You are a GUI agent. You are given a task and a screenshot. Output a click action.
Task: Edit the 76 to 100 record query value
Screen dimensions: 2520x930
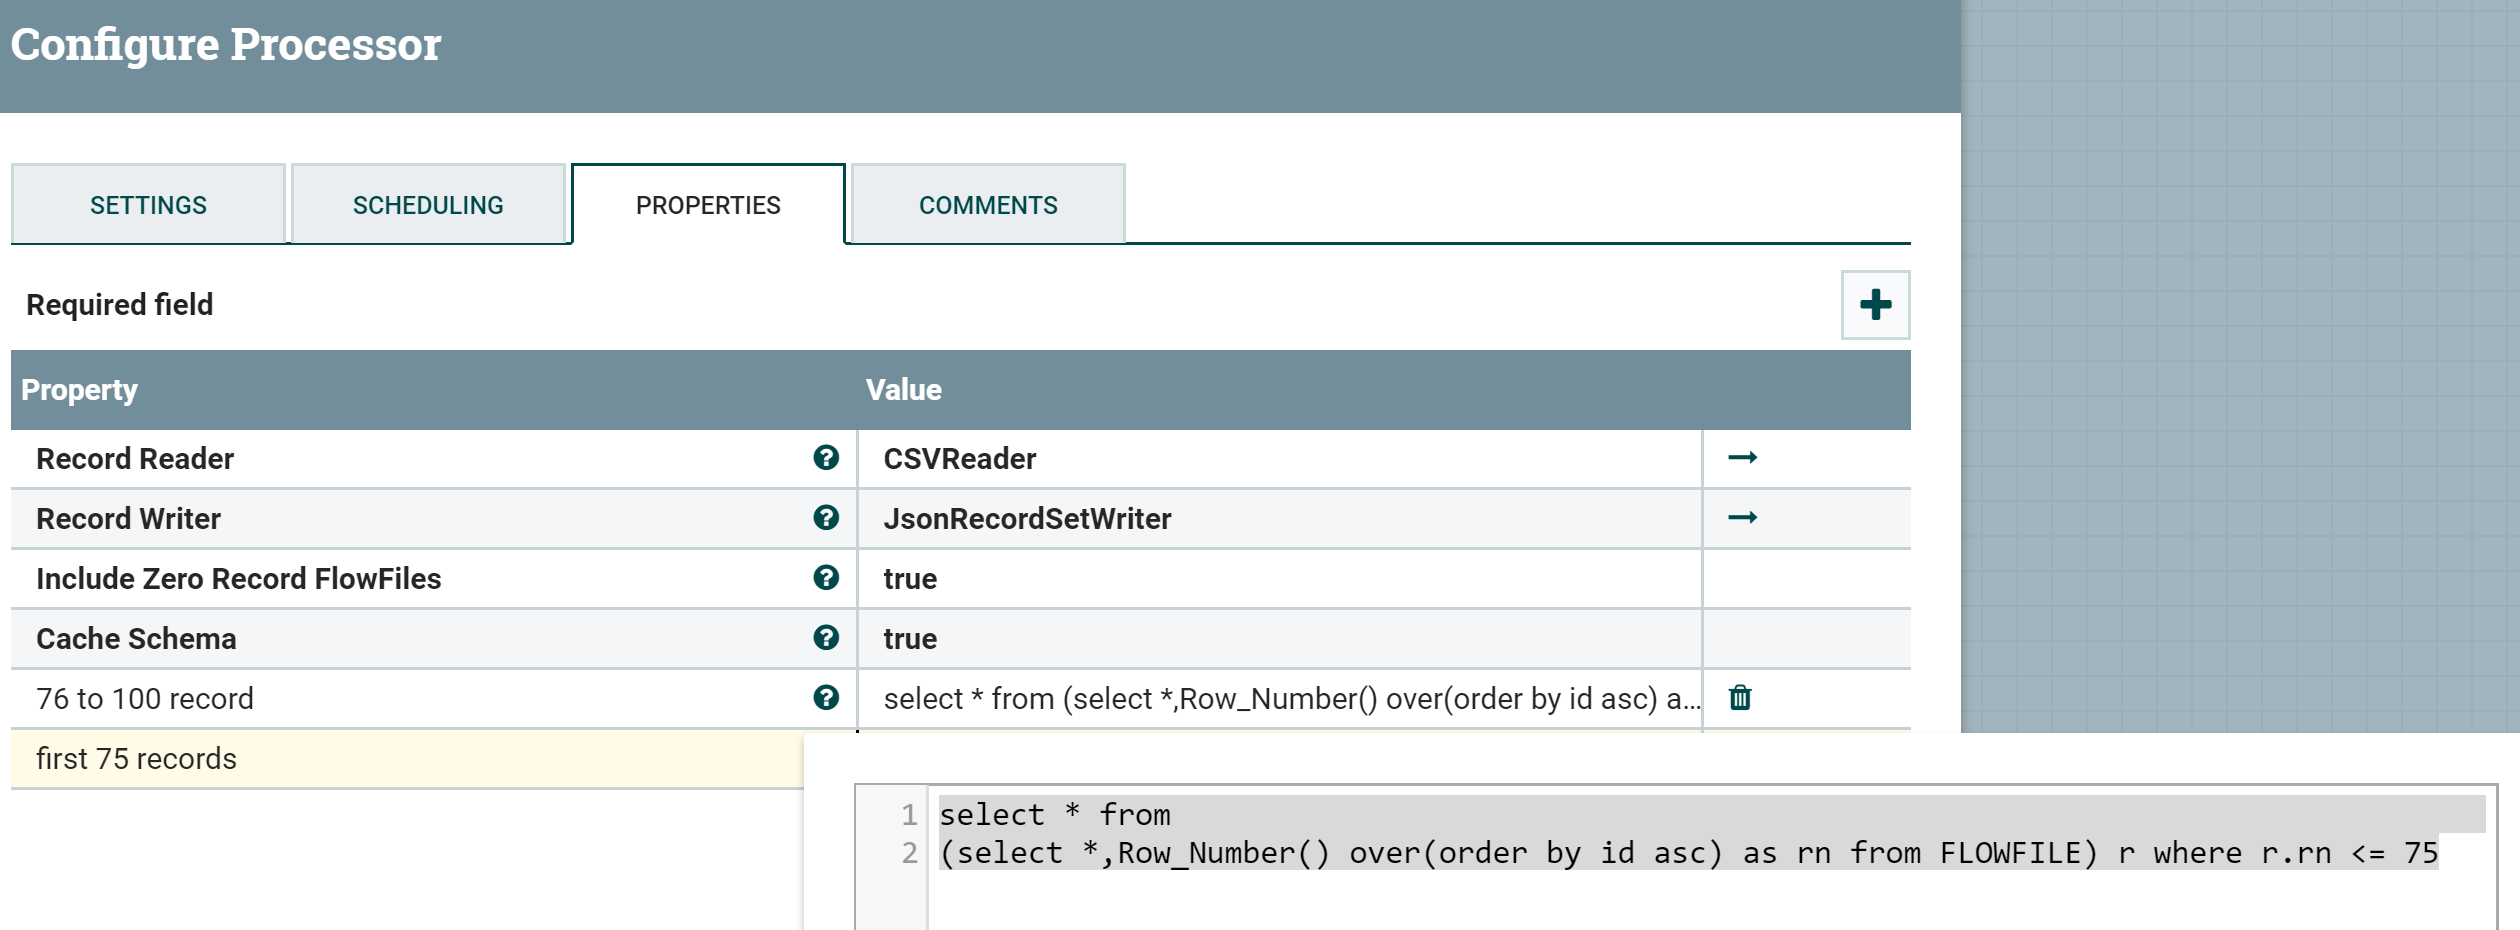(x=1278, y=699)
